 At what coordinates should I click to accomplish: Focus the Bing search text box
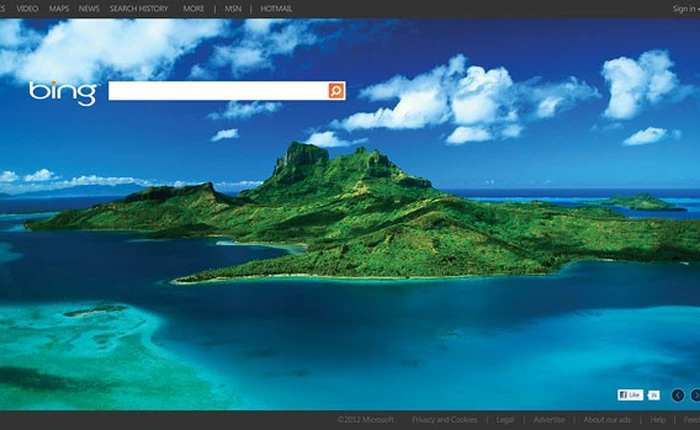click(218, 91)
